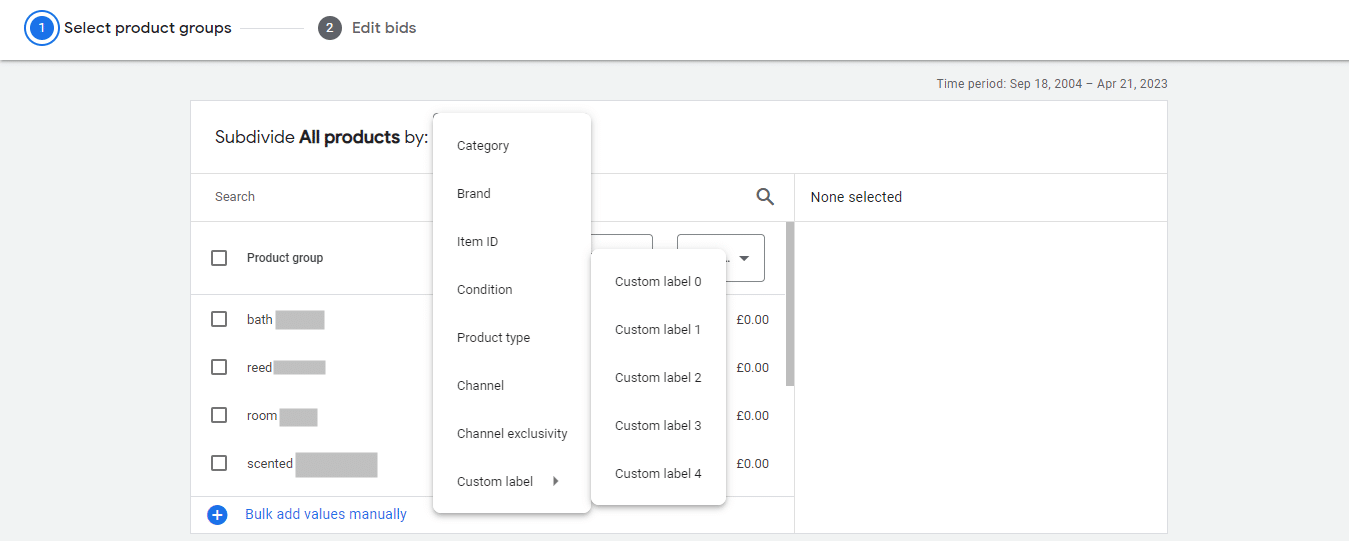Viewport: 1349px width, 541px height.
Task: Click the blue plus icon for bulk add
Action: [x=217, y=515]
